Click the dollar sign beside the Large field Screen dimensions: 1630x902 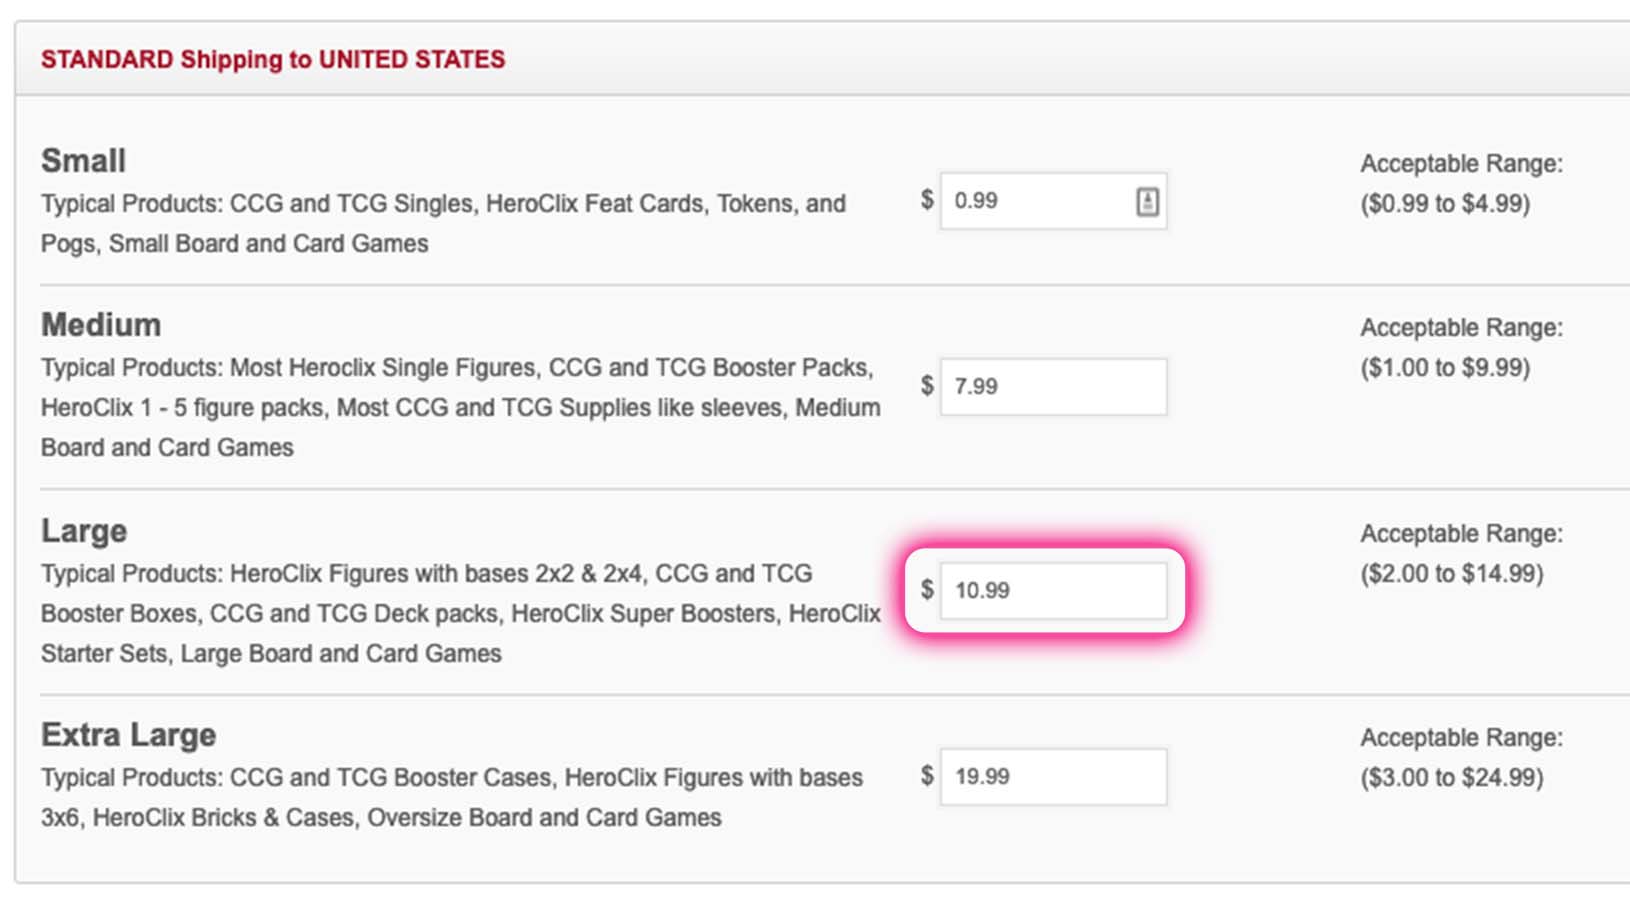pyautogui.click(x=927, y=590)
